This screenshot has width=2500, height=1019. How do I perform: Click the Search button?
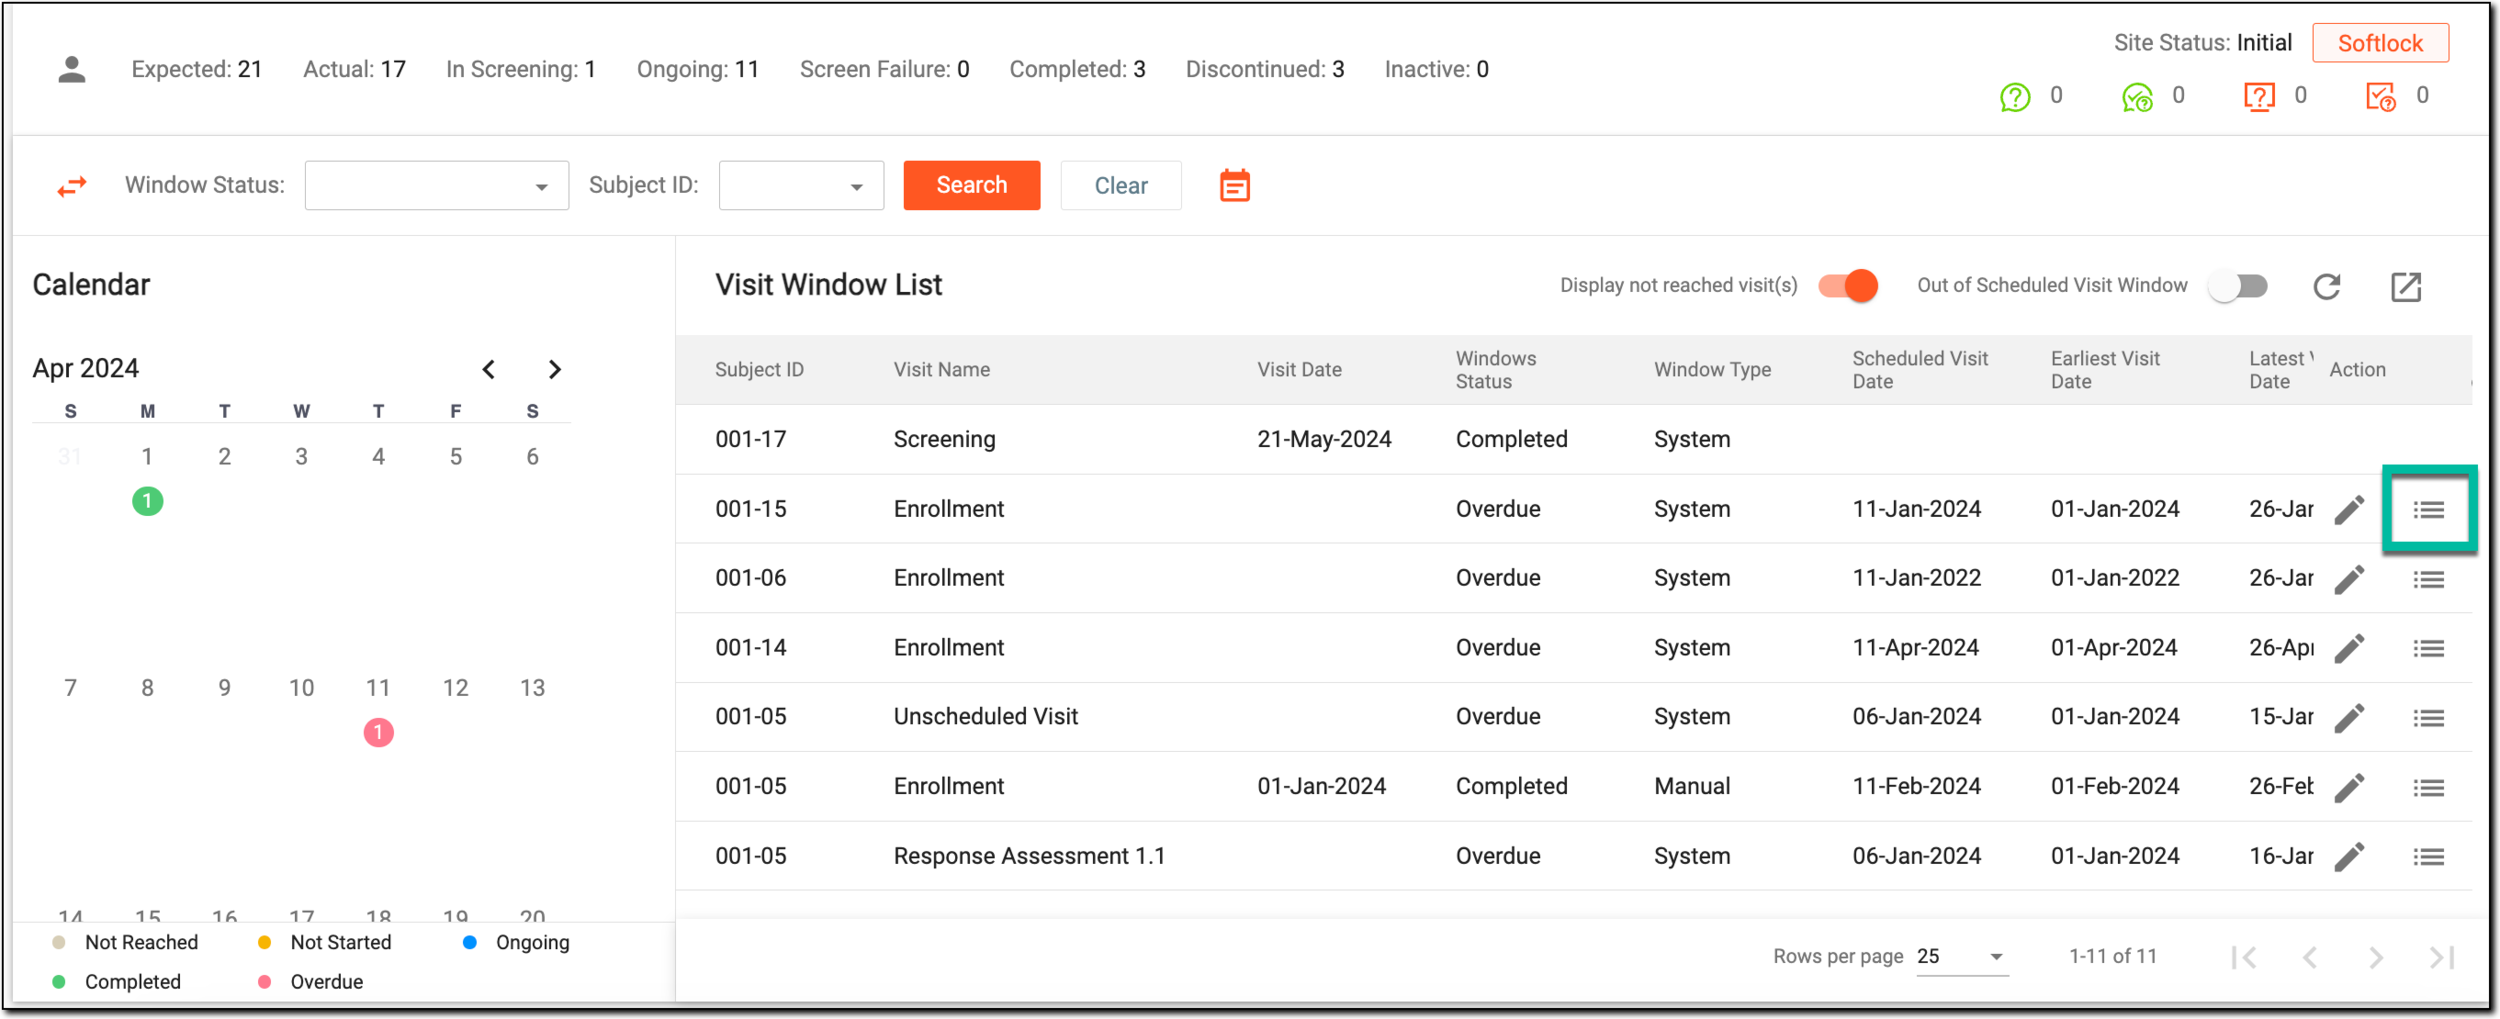click(x=971, y=185)
